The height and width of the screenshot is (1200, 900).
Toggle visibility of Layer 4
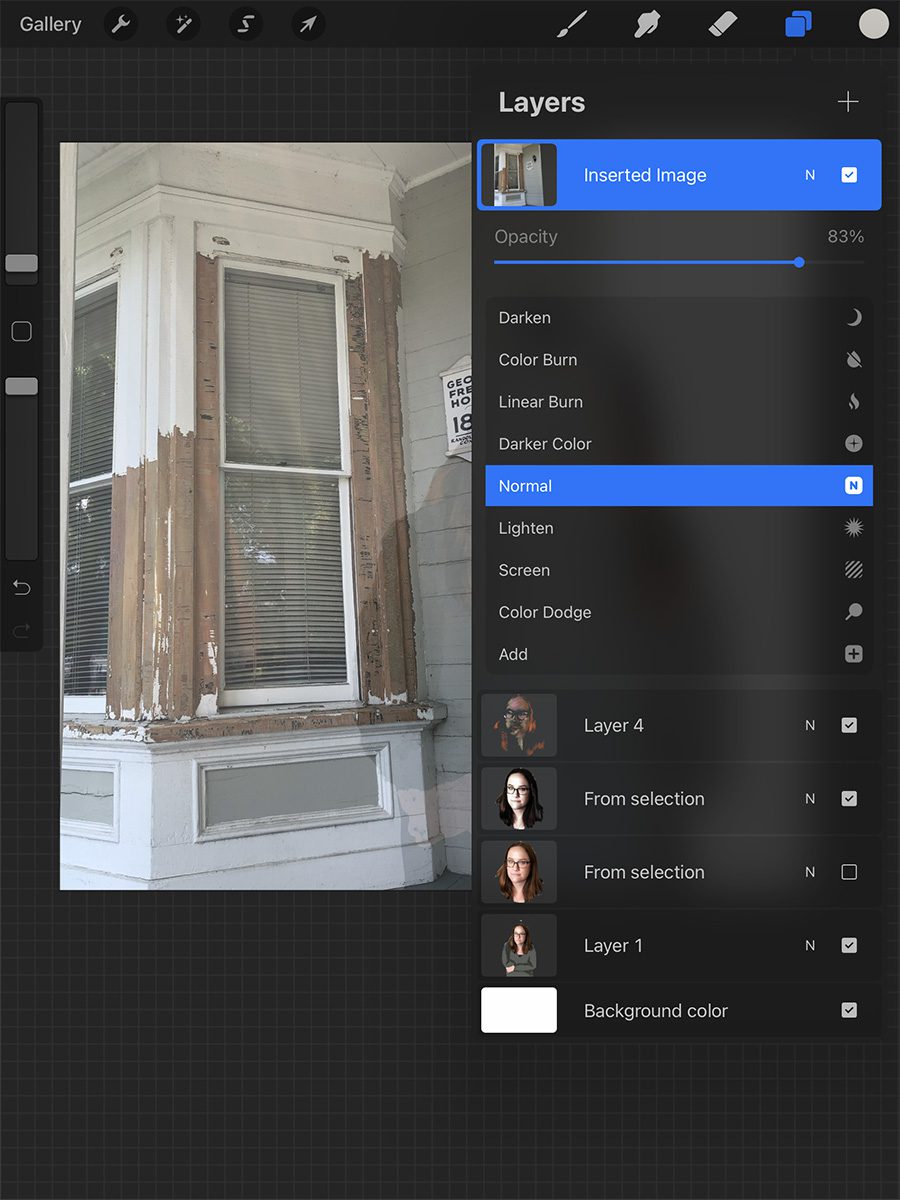pyautogui.click(x=849, y=725)
